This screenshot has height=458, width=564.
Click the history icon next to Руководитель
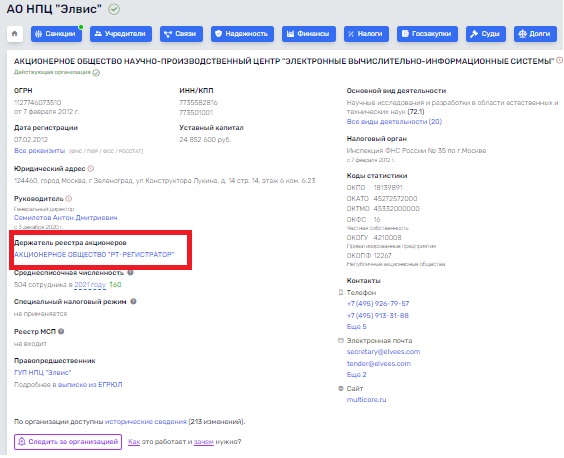coord(69,198)
